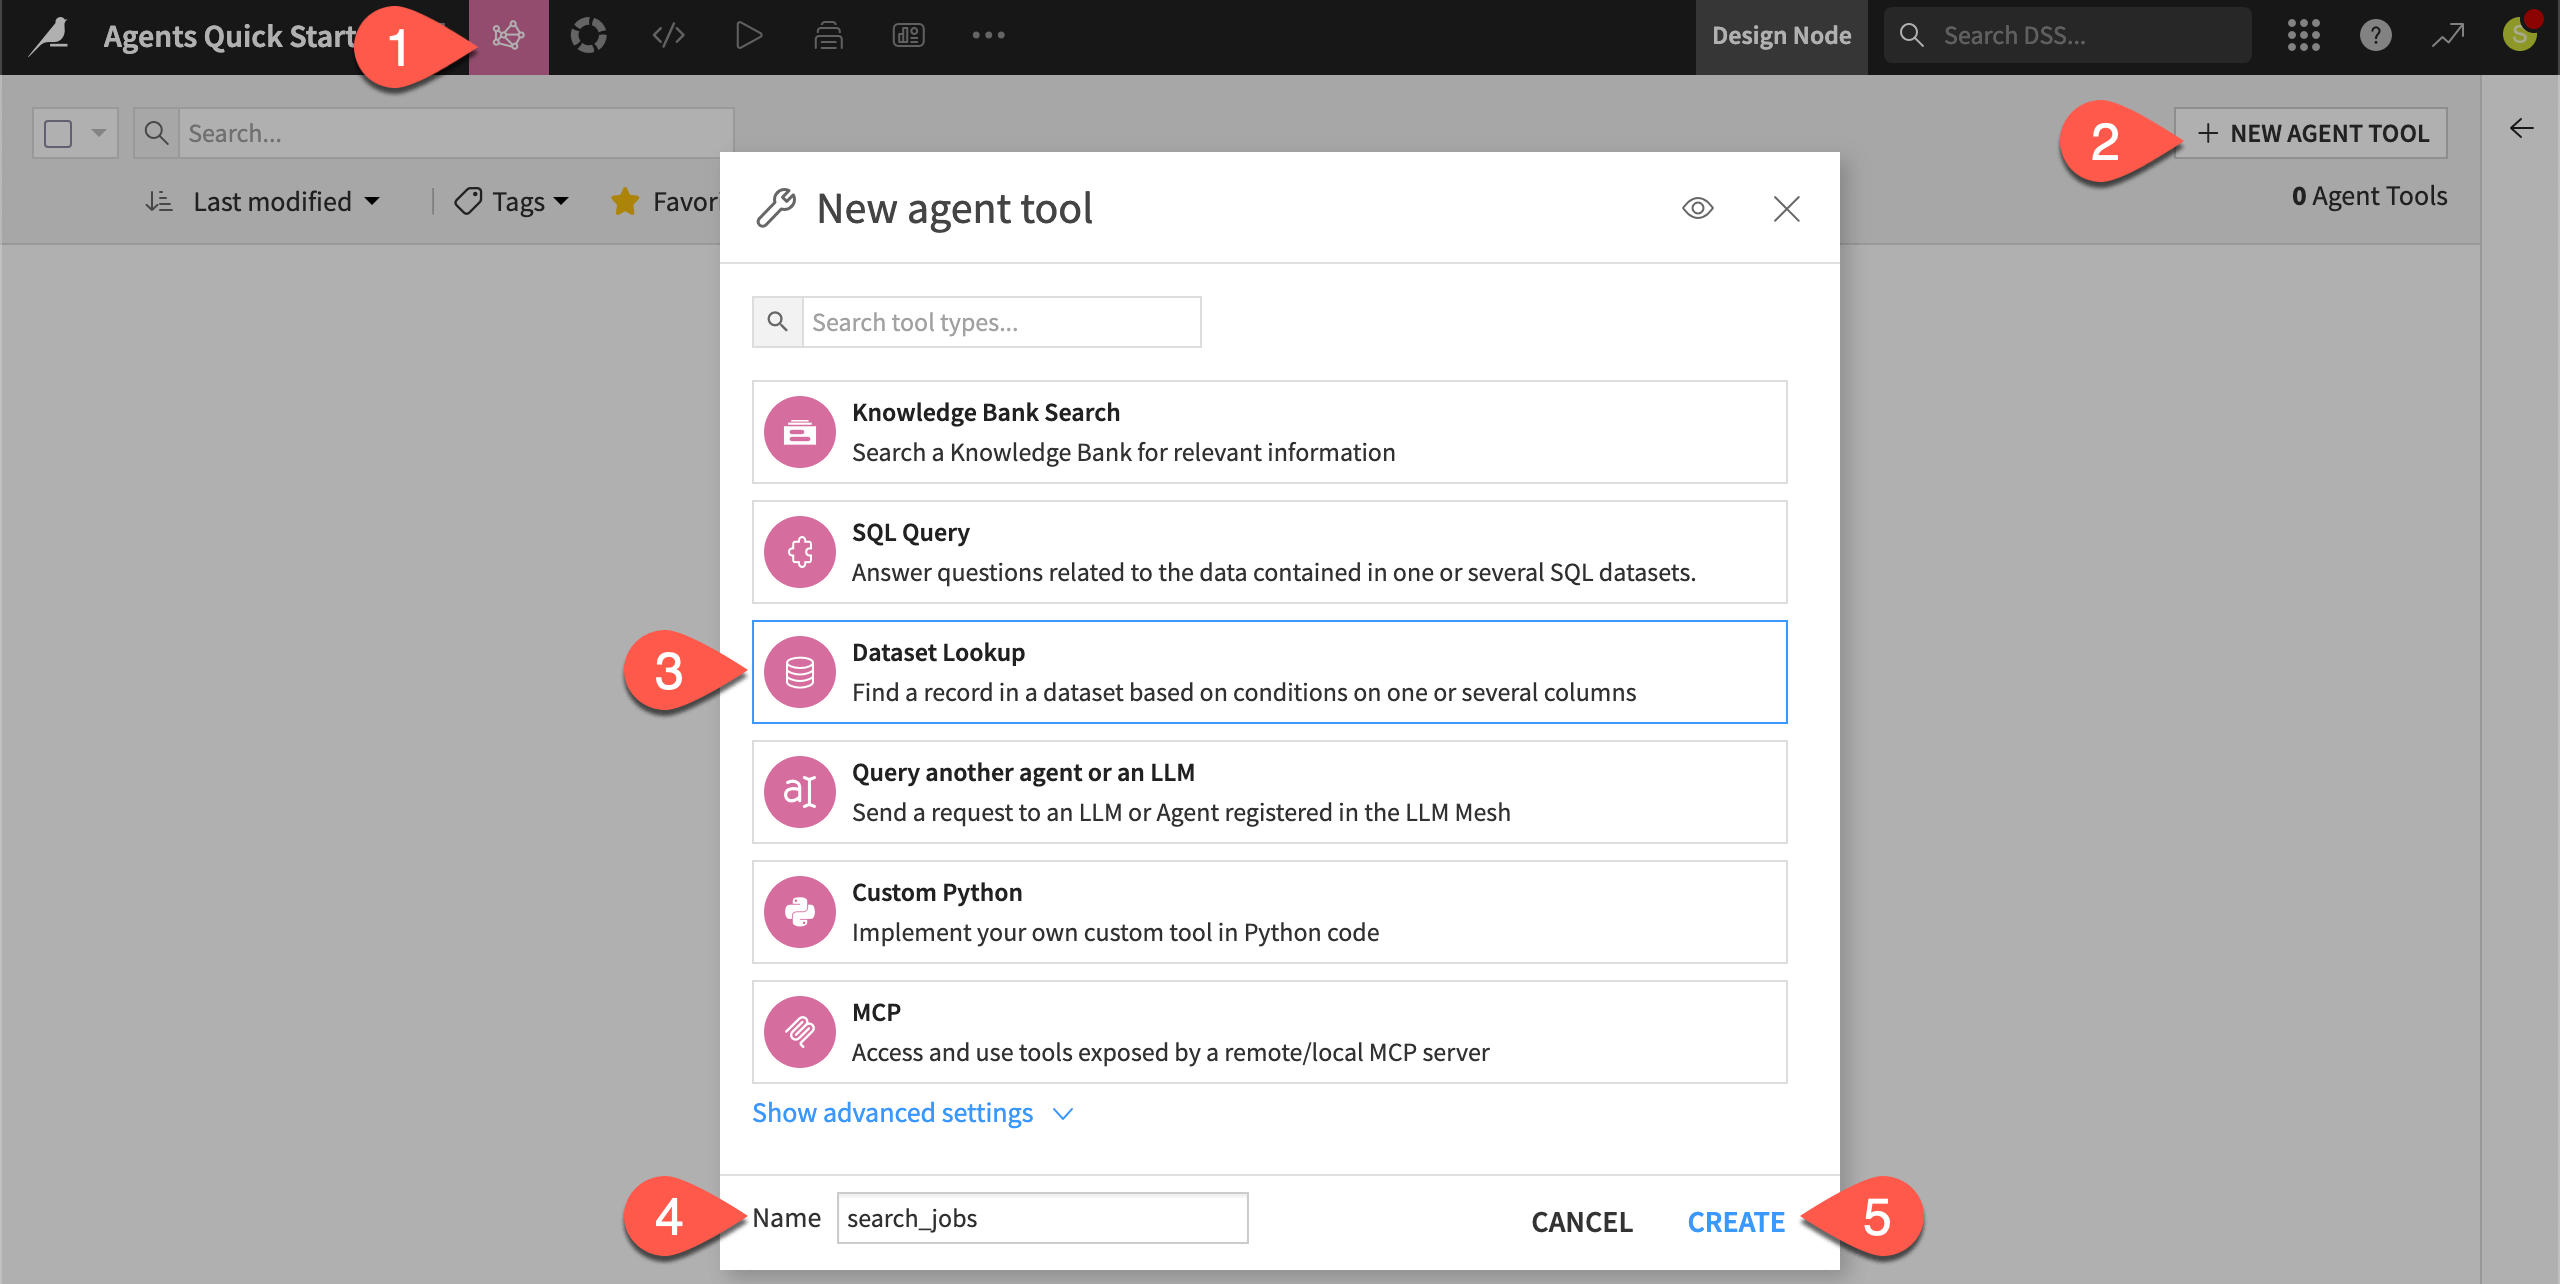The width and height of the screenshot is (2560, 1284).
Task: Cancel the New agent tool dialog
Action: click(x=1581, y=1221)
